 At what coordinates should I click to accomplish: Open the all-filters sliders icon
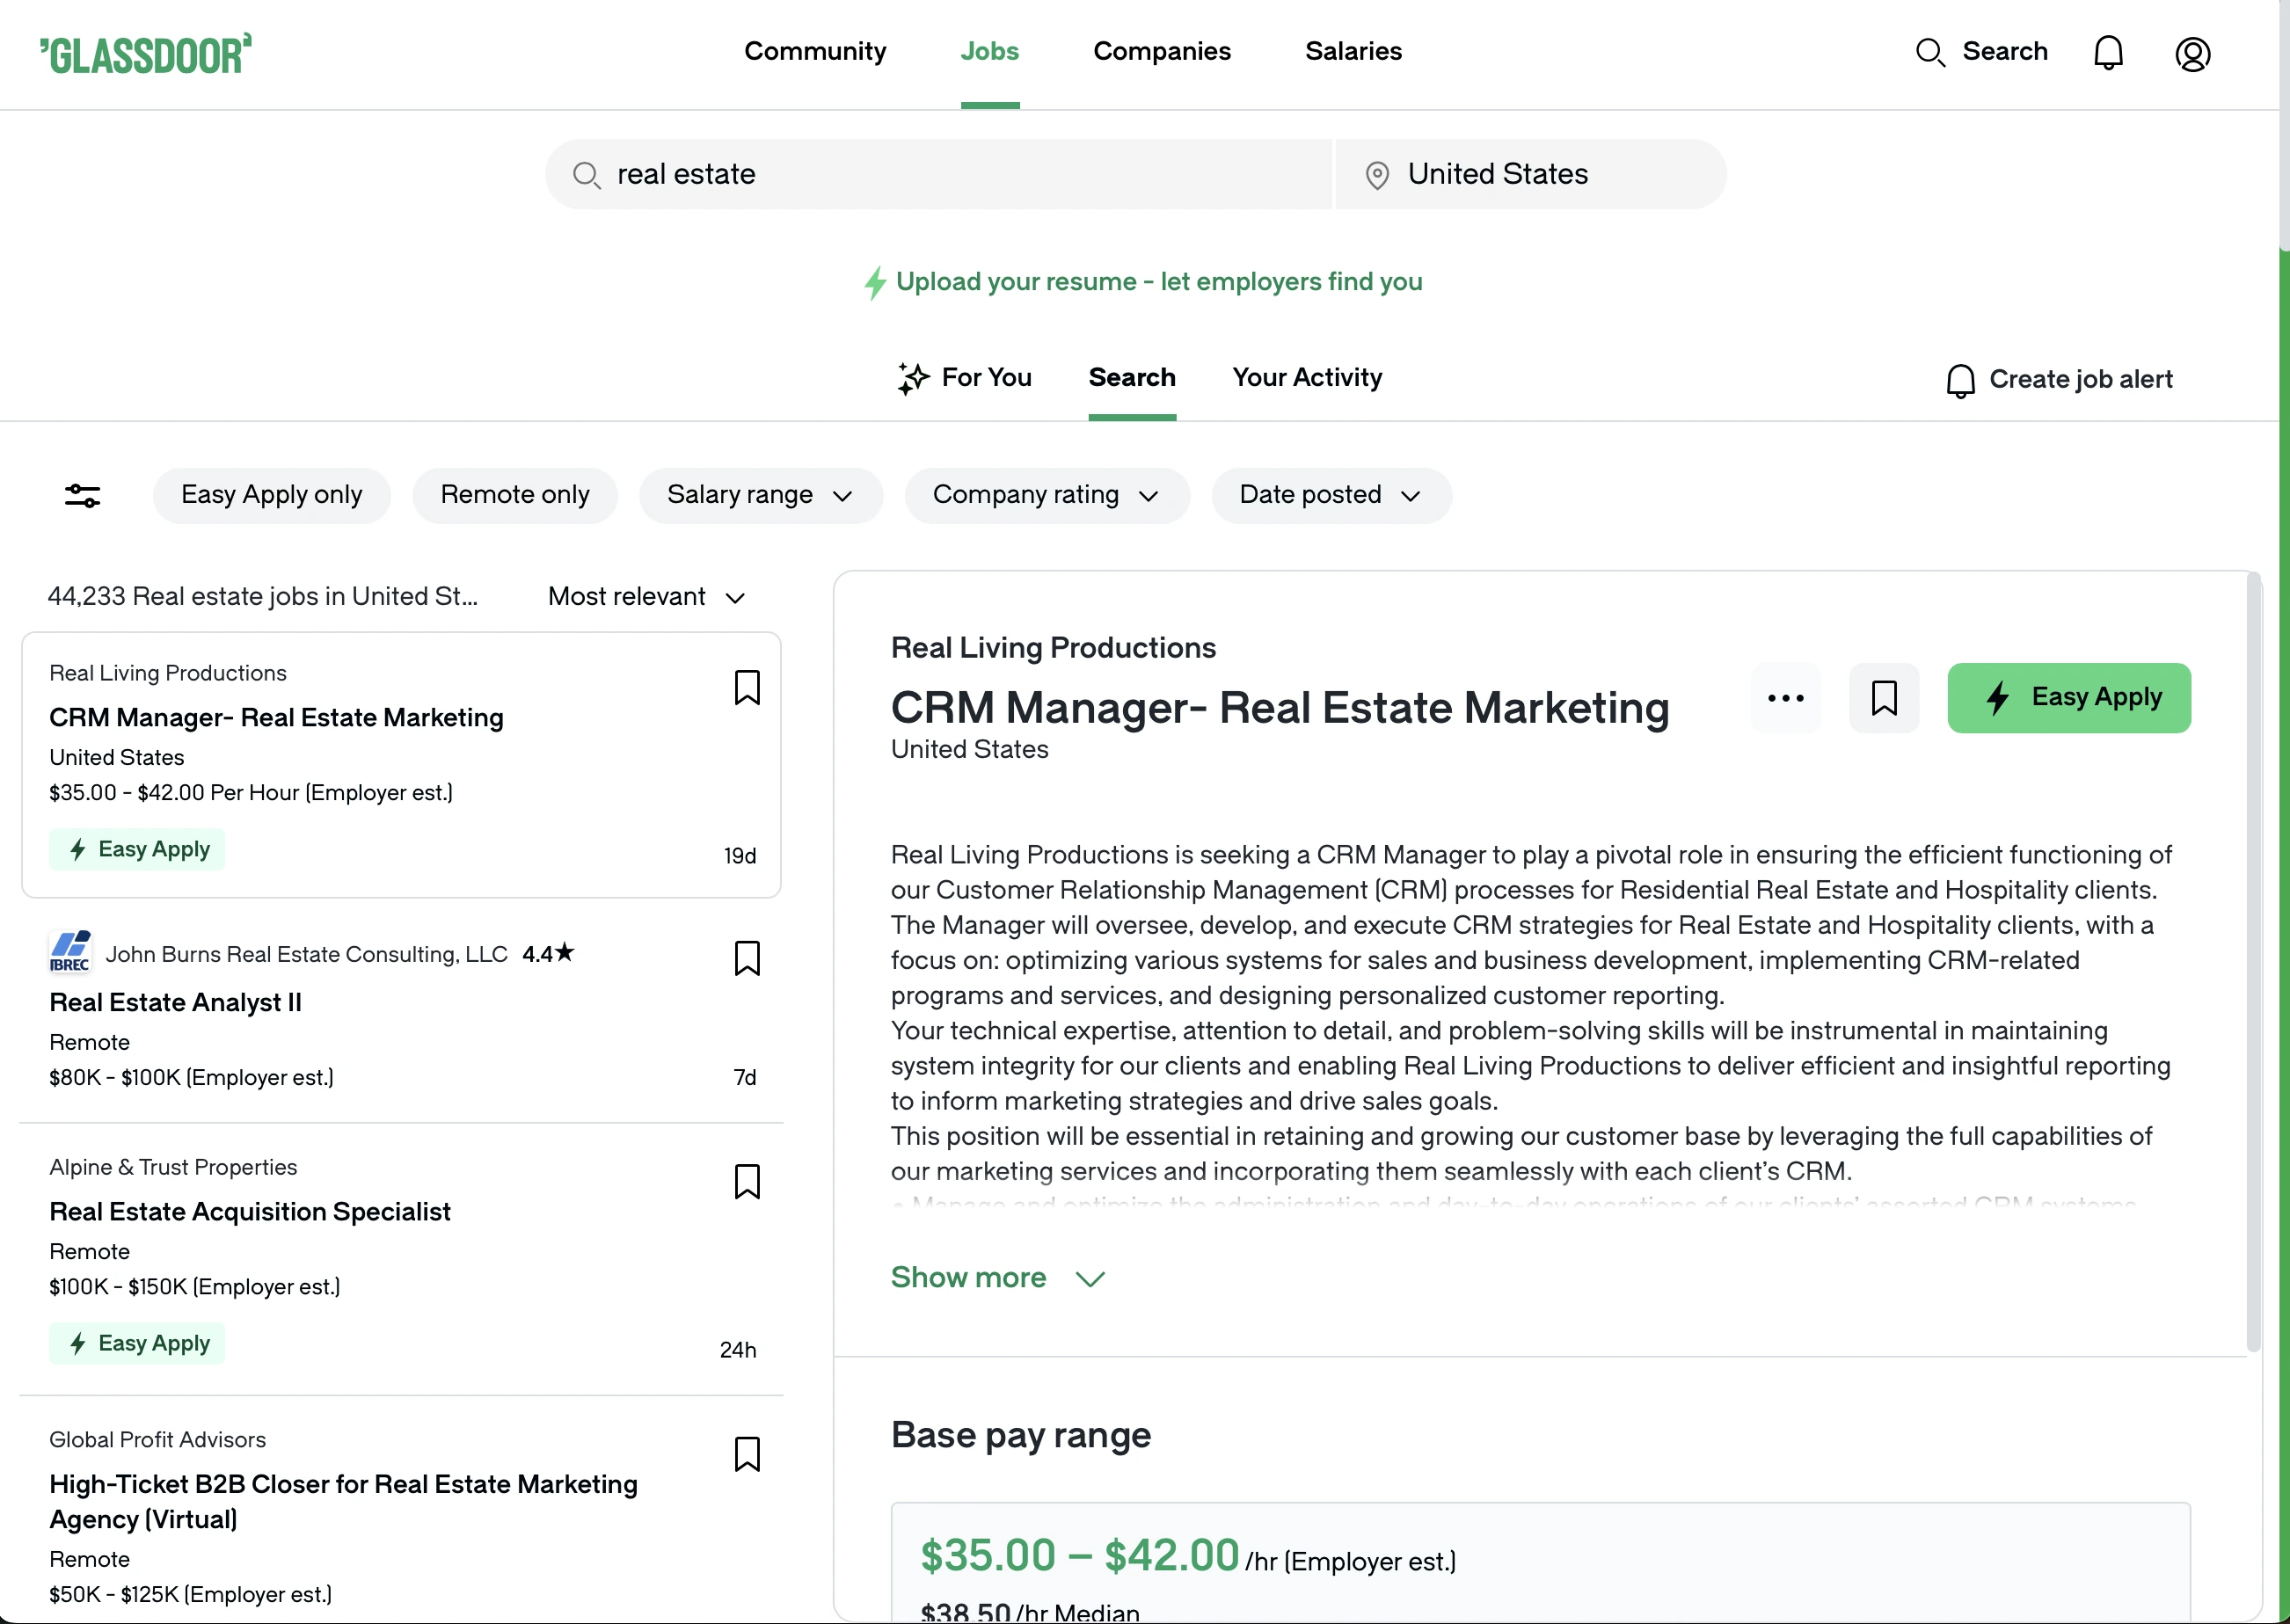(x=82, y=495)
